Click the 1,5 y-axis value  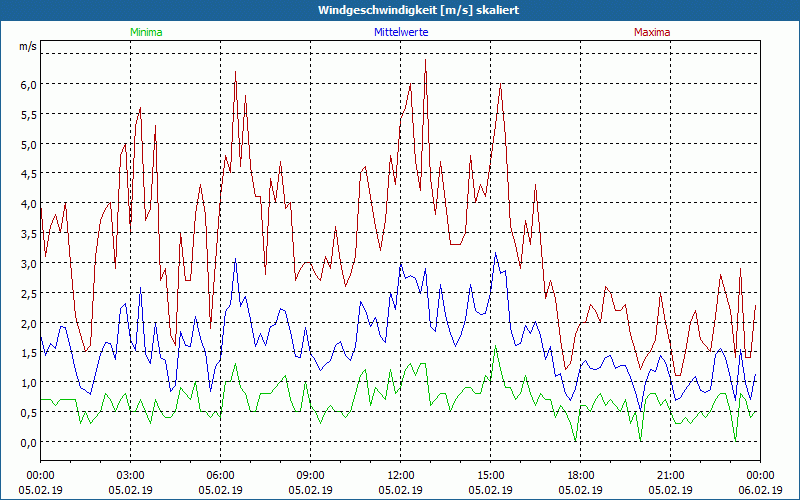[29, 353]
